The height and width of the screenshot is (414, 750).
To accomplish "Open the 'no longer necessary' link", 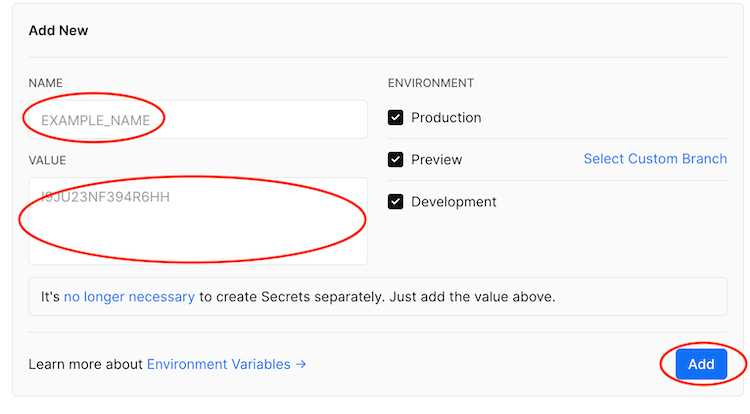I will click(129, 297).
